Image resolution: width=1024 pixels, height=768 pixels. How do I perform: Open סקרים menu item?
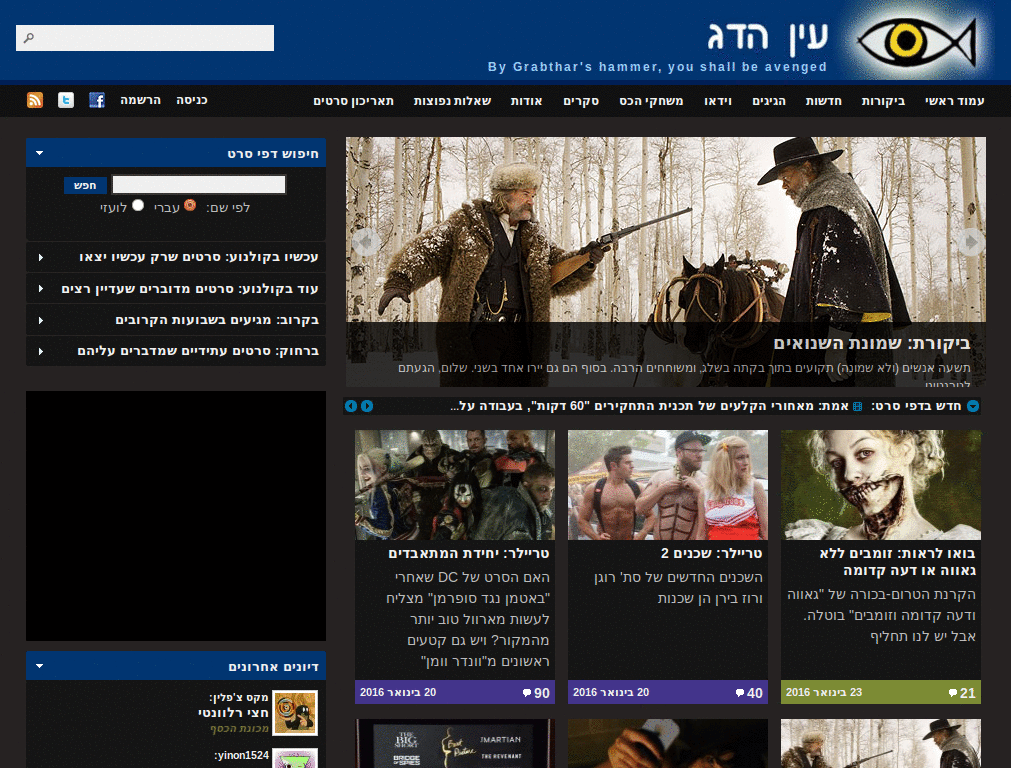point(581,101)
